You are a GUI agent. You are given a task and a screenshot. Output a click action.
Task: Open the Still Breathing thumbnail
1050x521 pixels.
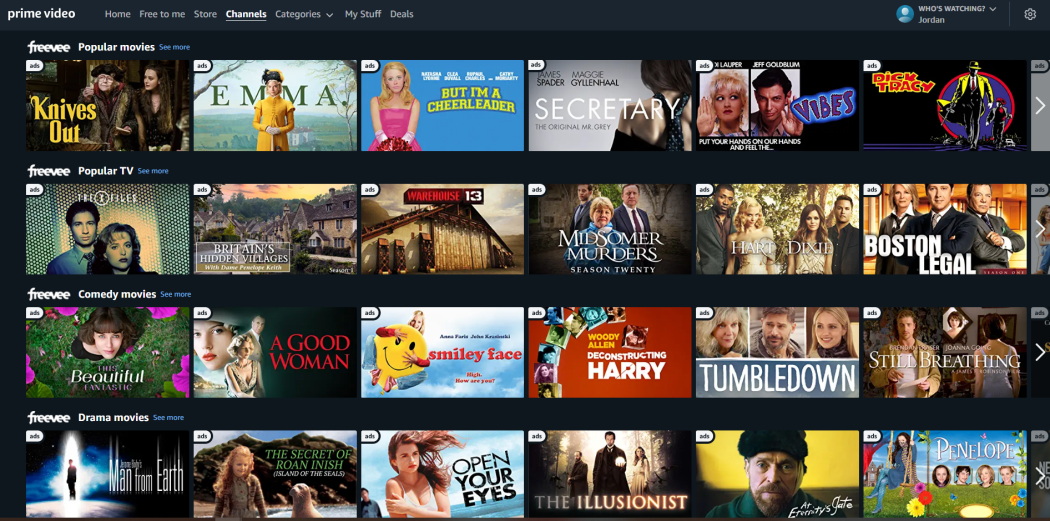[945, 352]
